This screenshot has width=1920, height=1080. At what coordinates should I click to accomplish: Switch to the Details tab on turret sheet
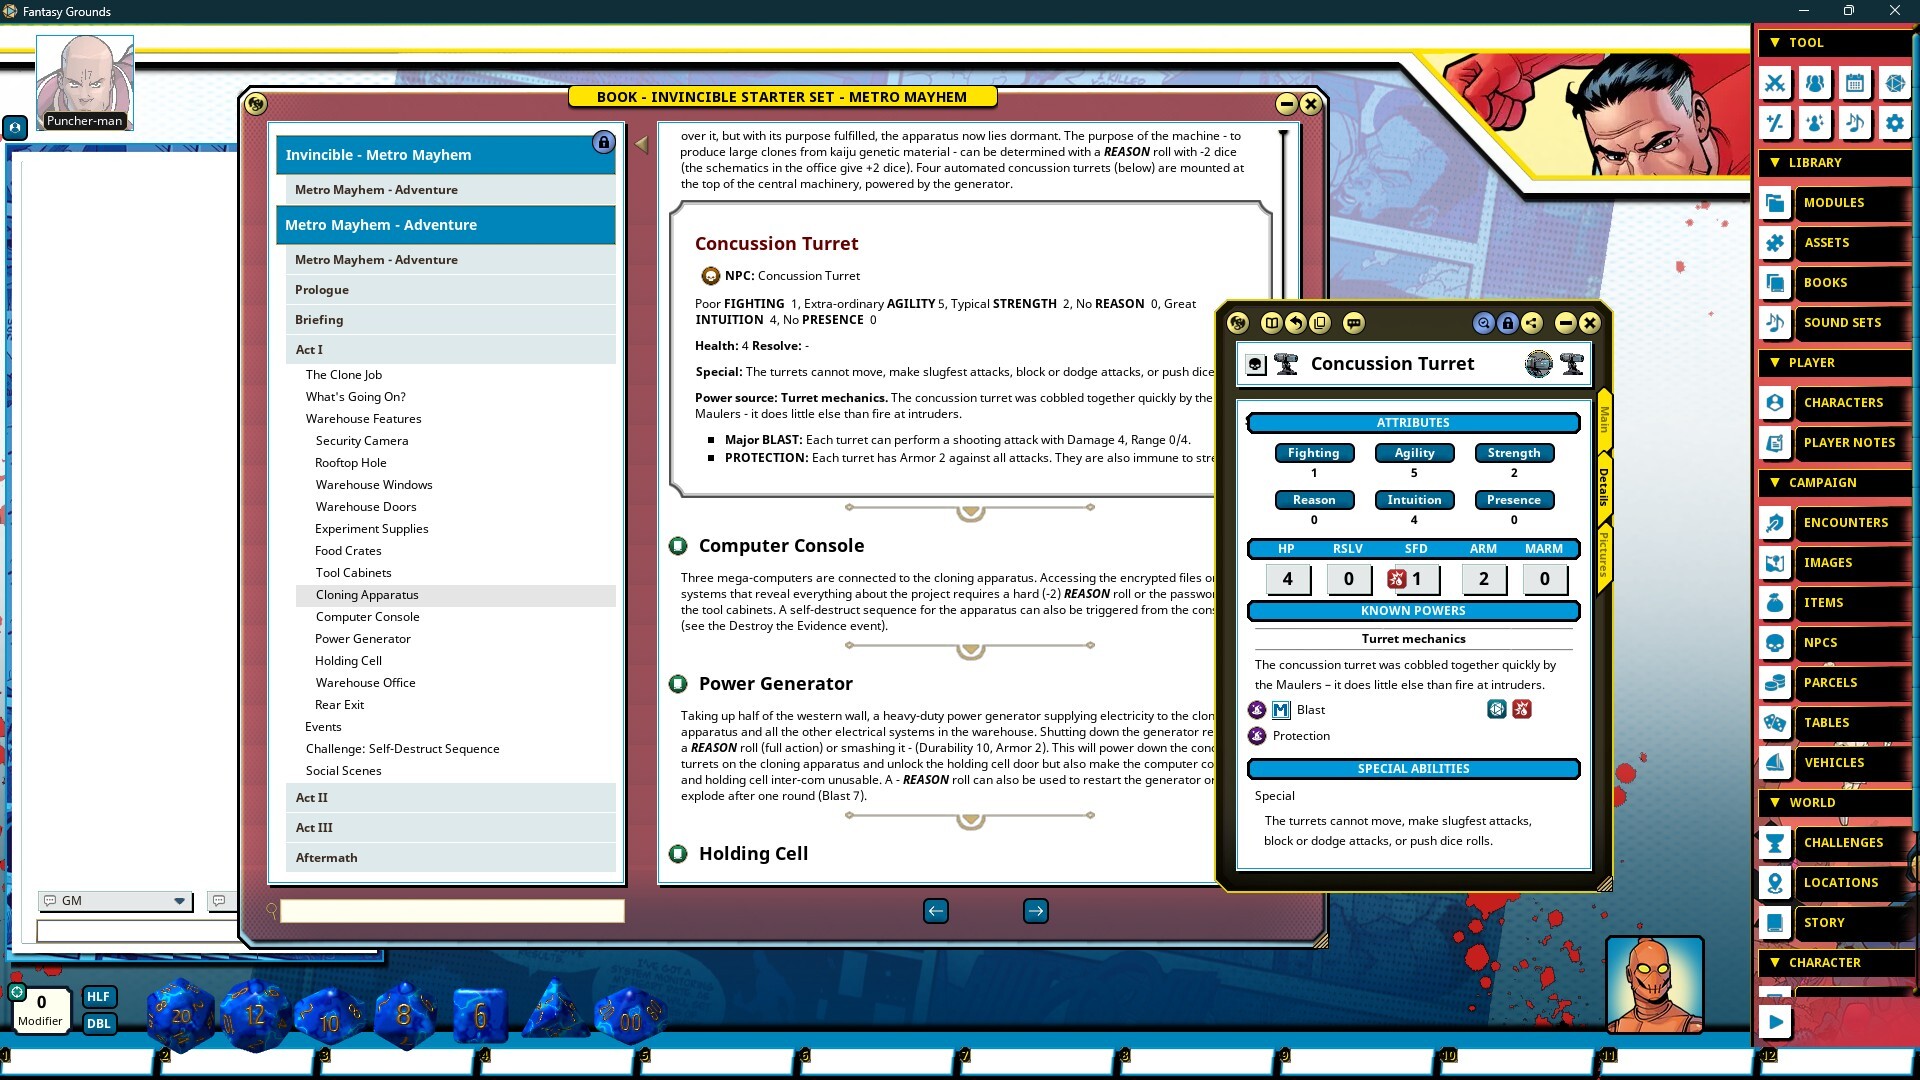(x=1604, y=487)
